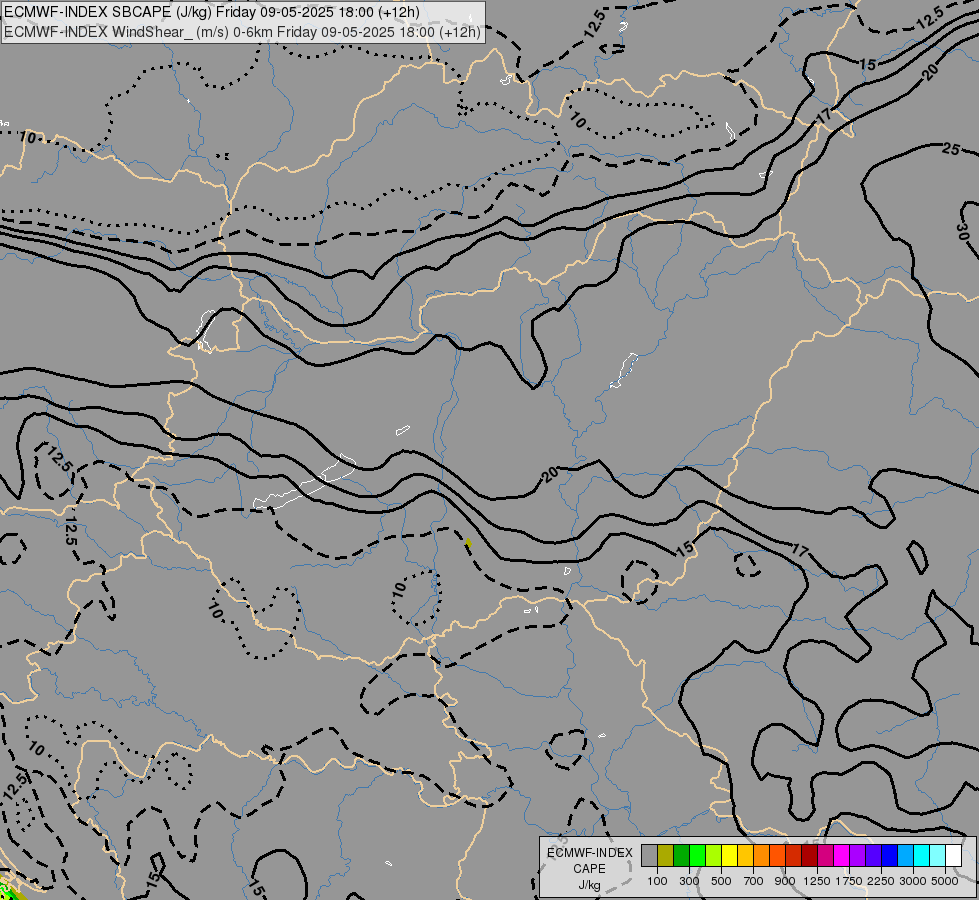
Task: Click the 'ECMWF-INDEX CAPE J/kg' legend title
Action: coord(590,869)
